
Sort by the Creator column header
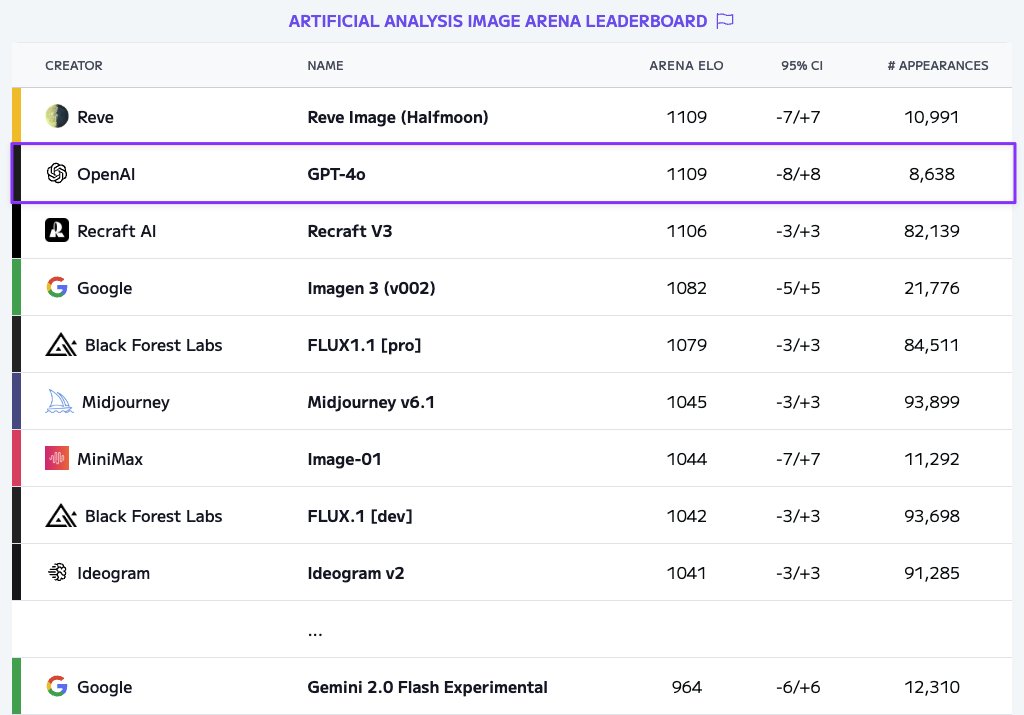click(74, 65)
